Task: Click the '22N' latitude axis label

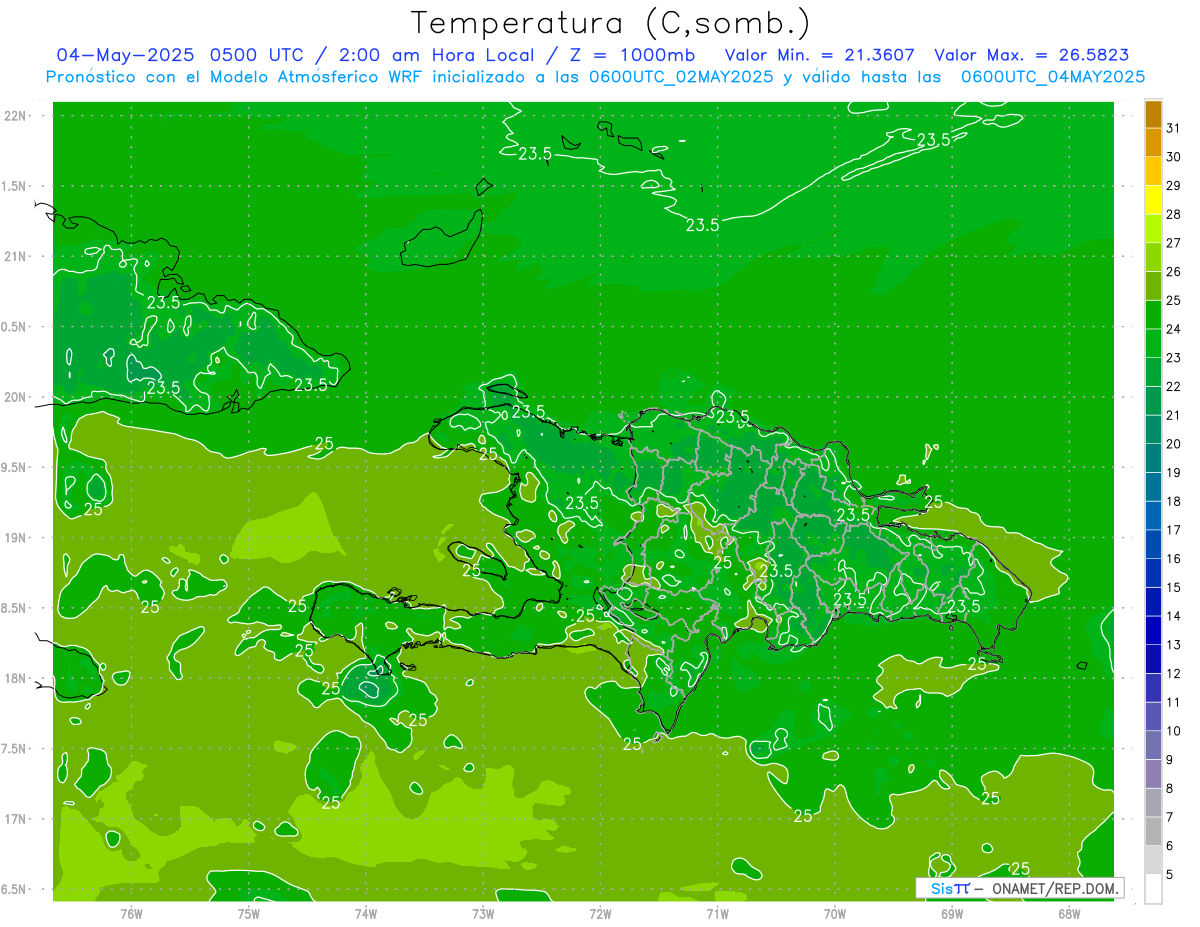Action: click(16, 116)
